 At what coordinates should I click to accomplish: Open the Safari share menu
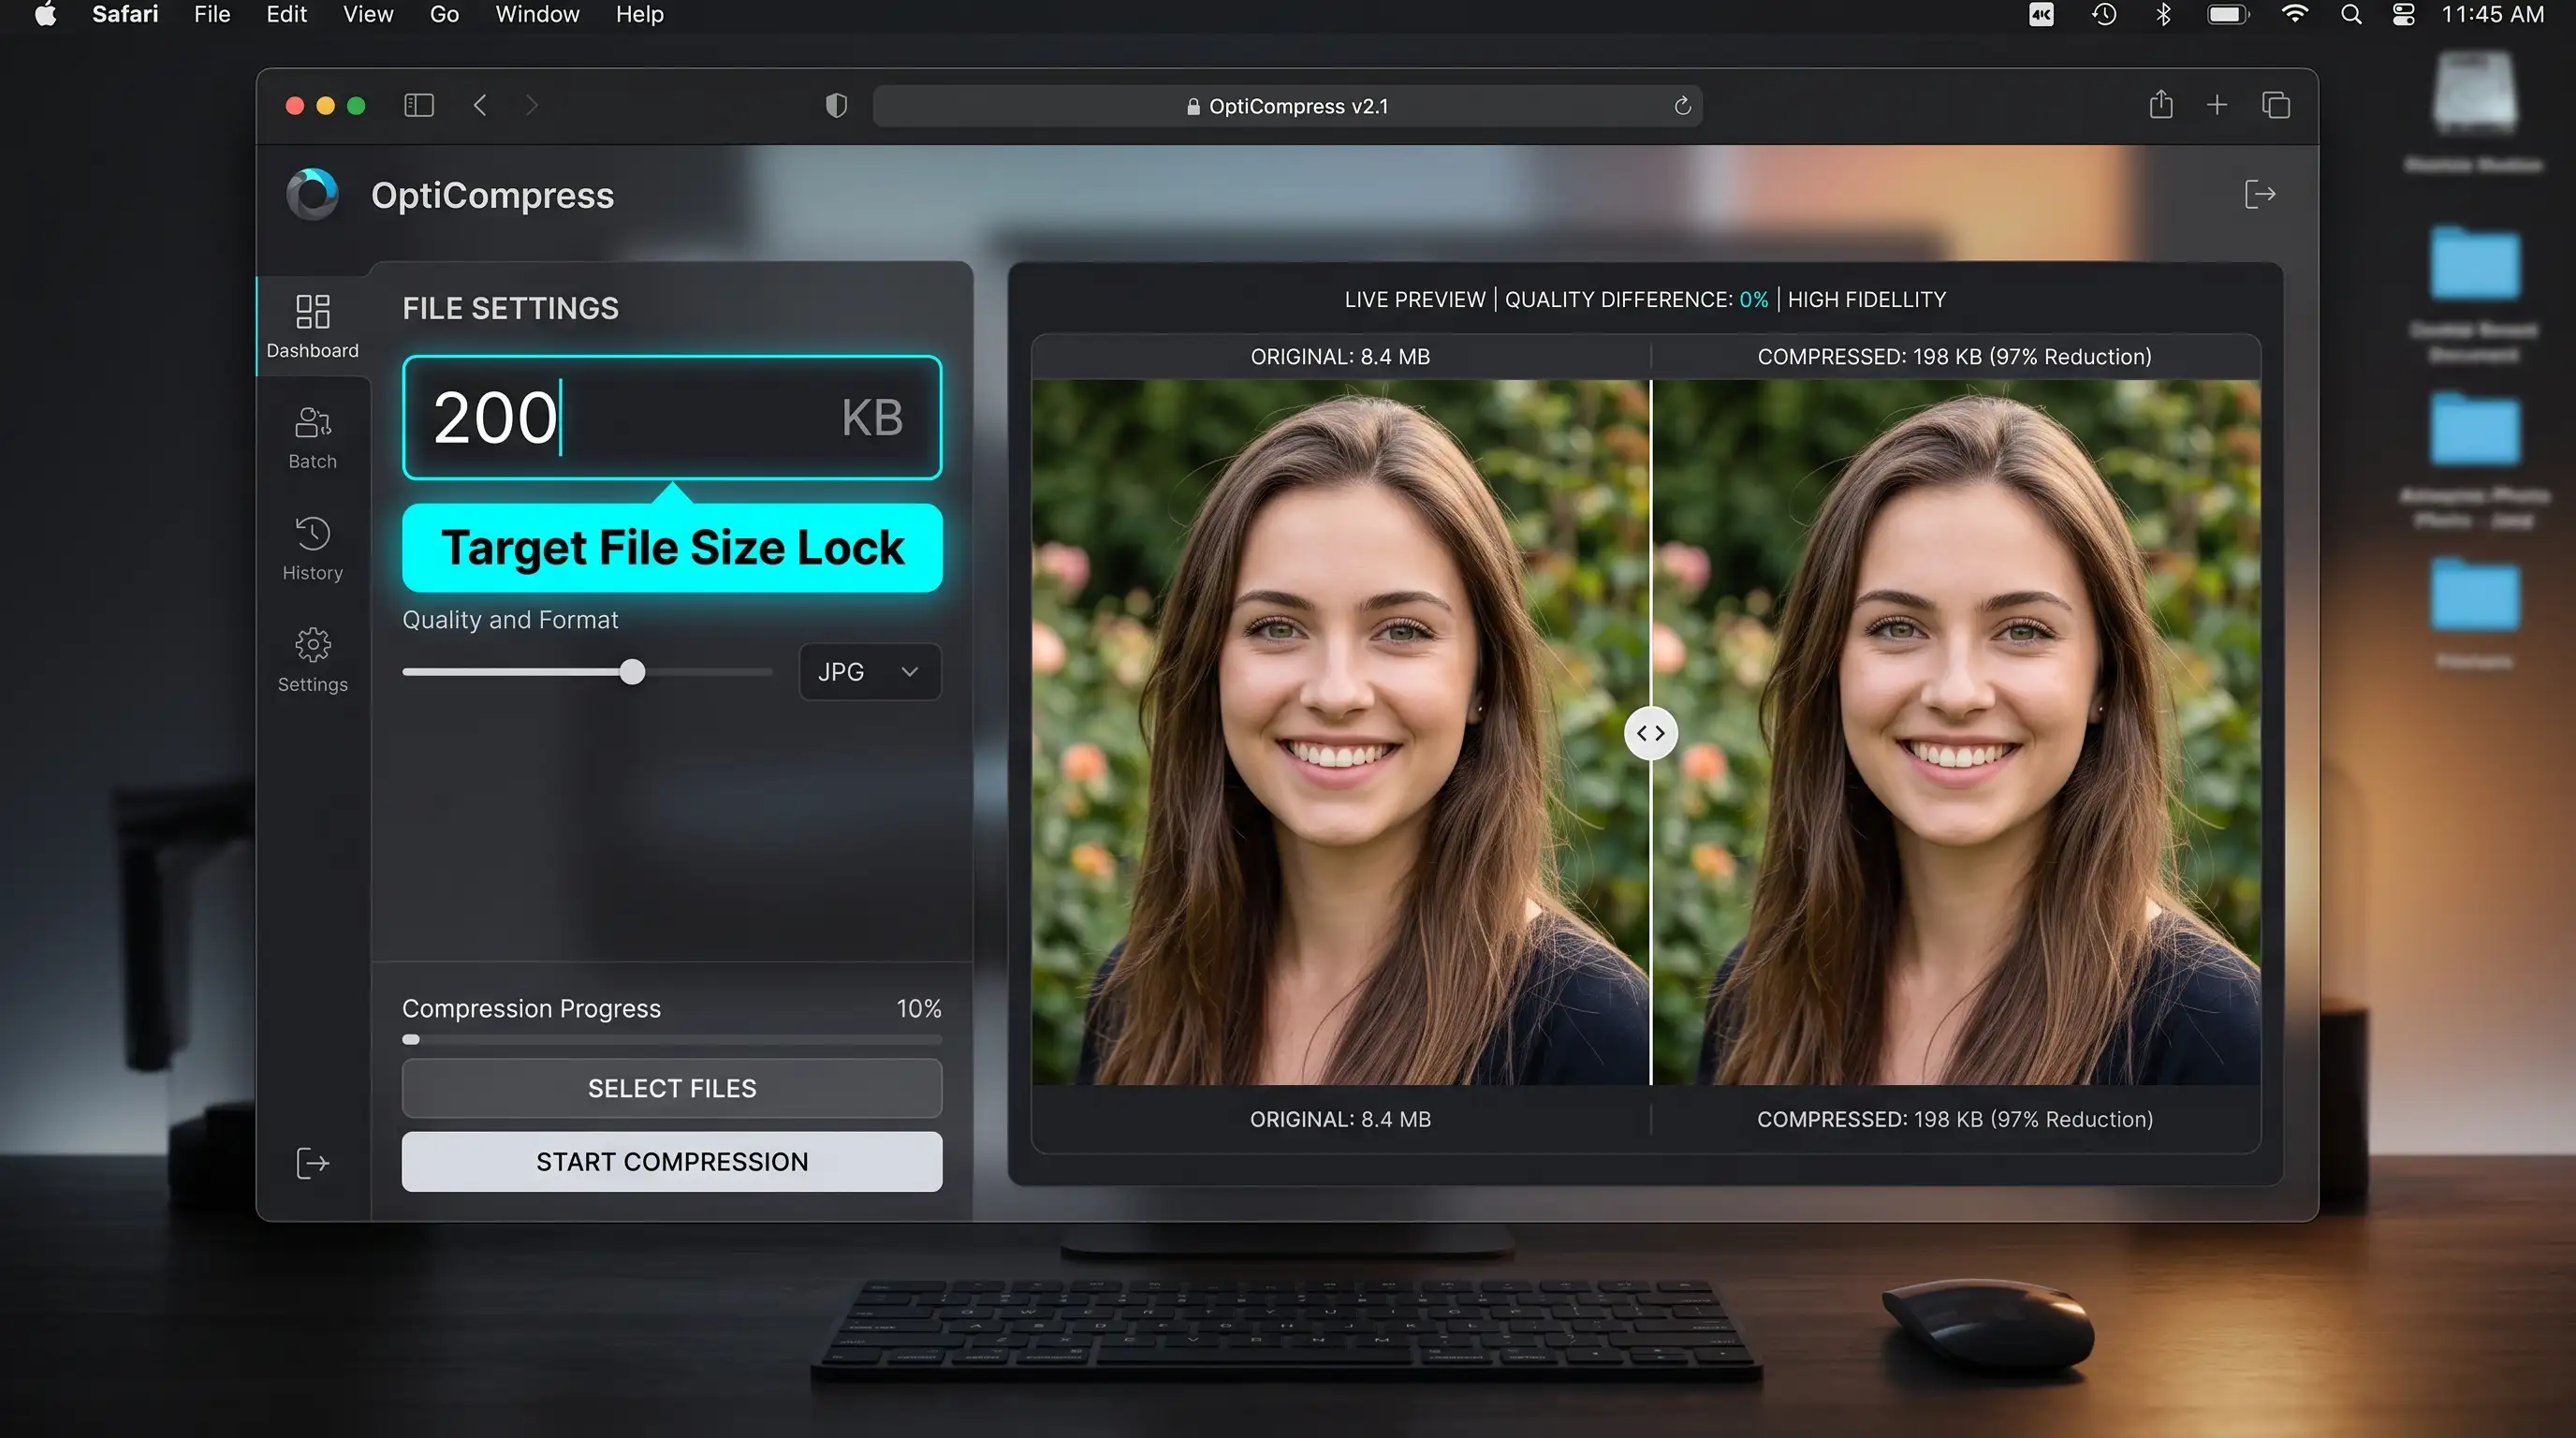pyautogui.click(x=2160, y=104)
